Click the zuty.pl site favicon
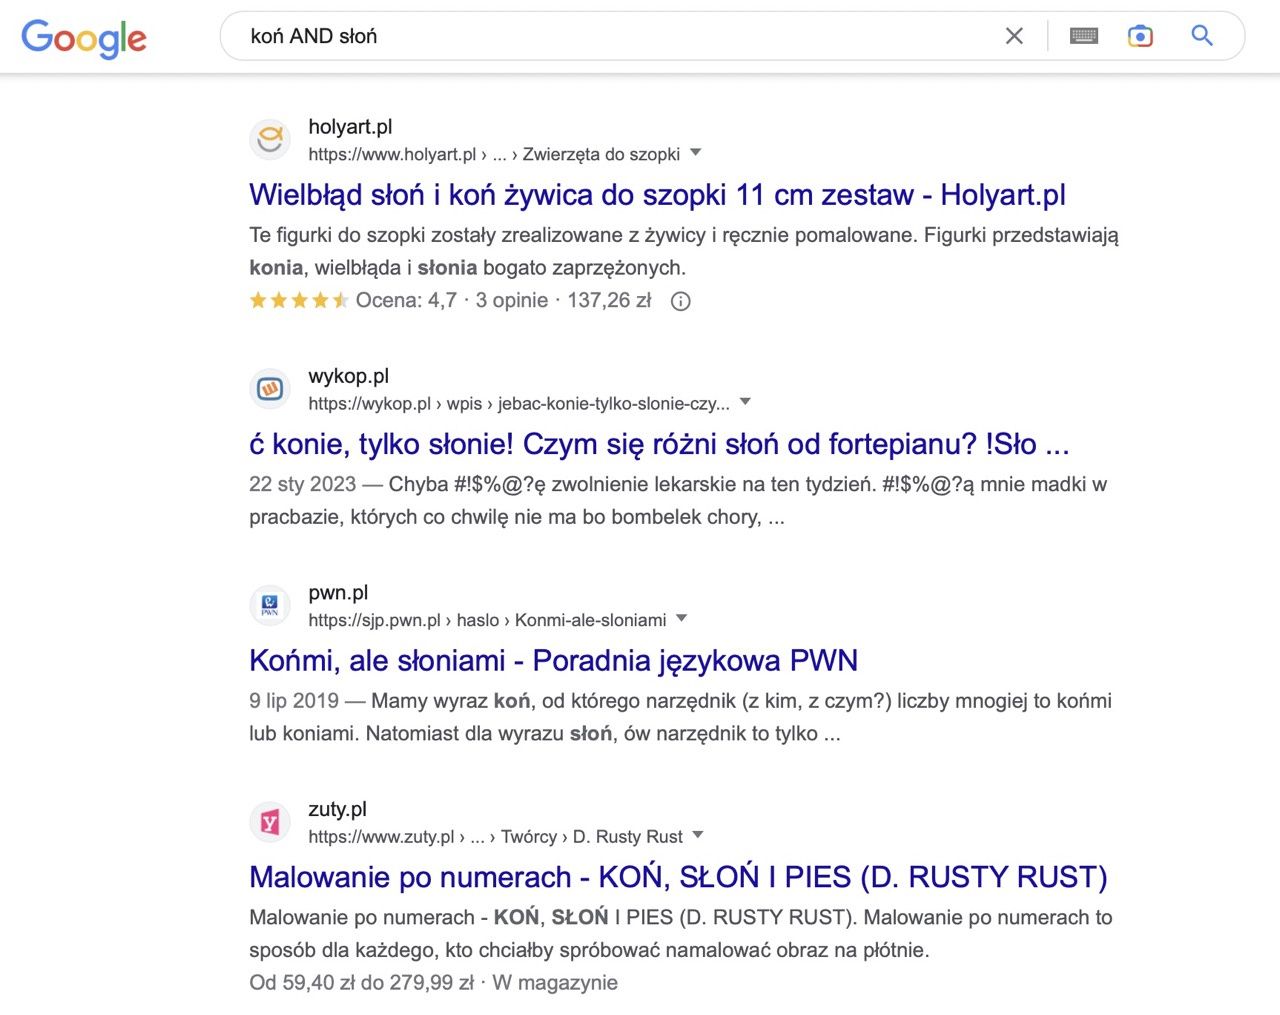1280x1015 pixels. coord(270,822)
